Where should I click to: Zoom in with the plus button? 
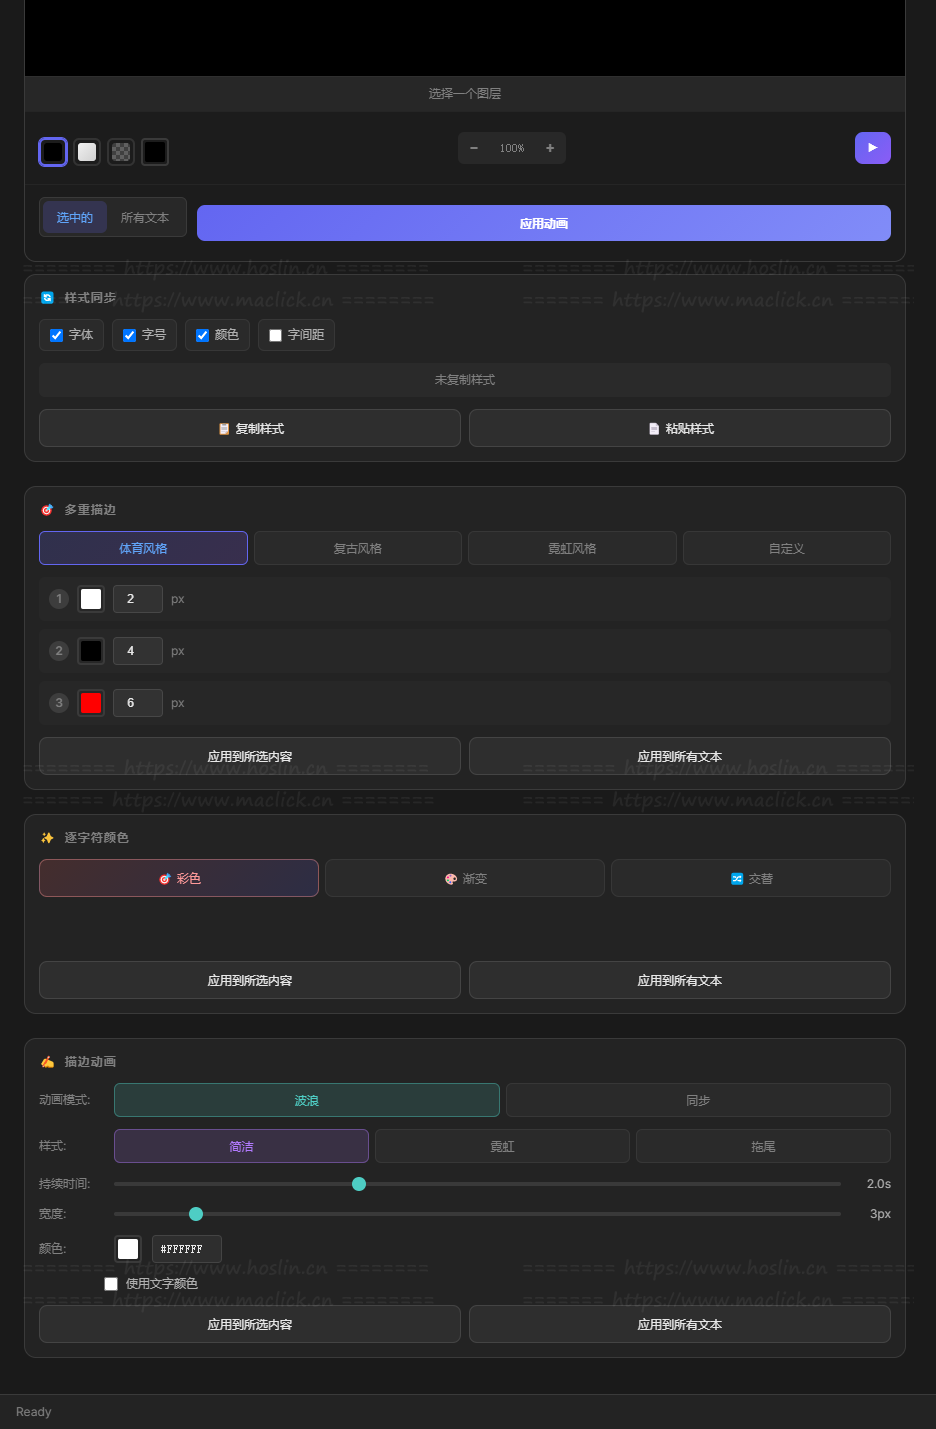[550, 148]
